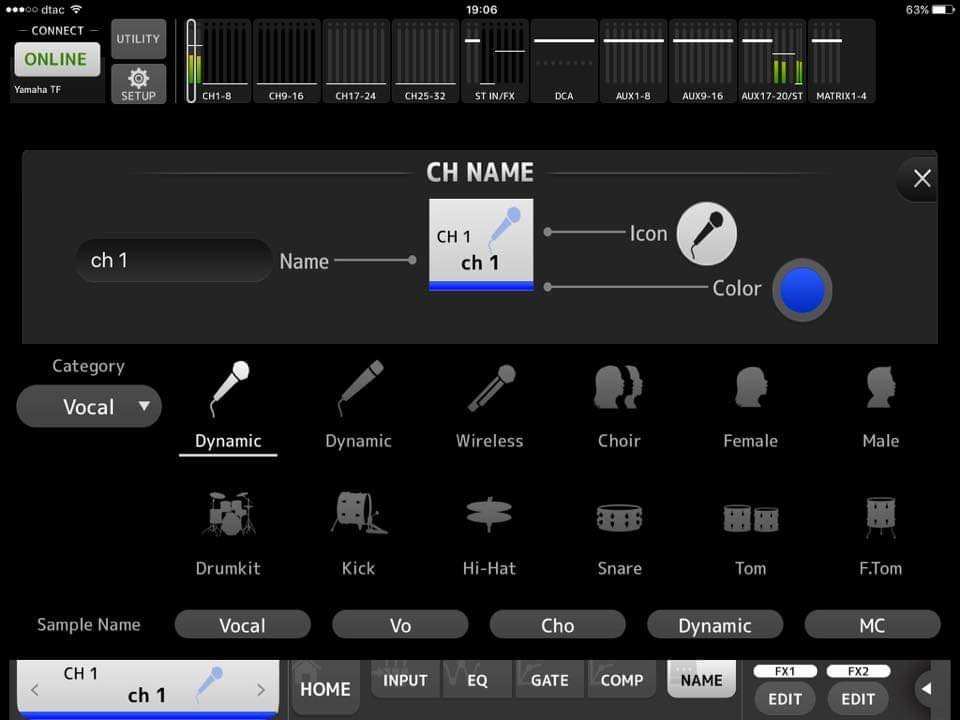960x720 pixels.
Task: Show the AUX9-16 bank
Action: coord(702,61)
